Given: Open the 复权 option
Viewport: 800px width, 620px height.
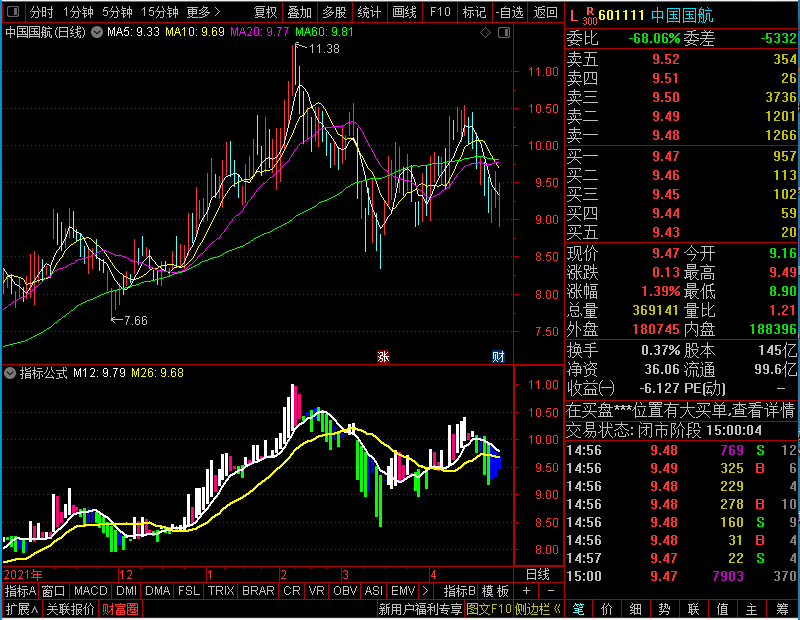Looking at the screenshot, I should [x=265, y=12].
